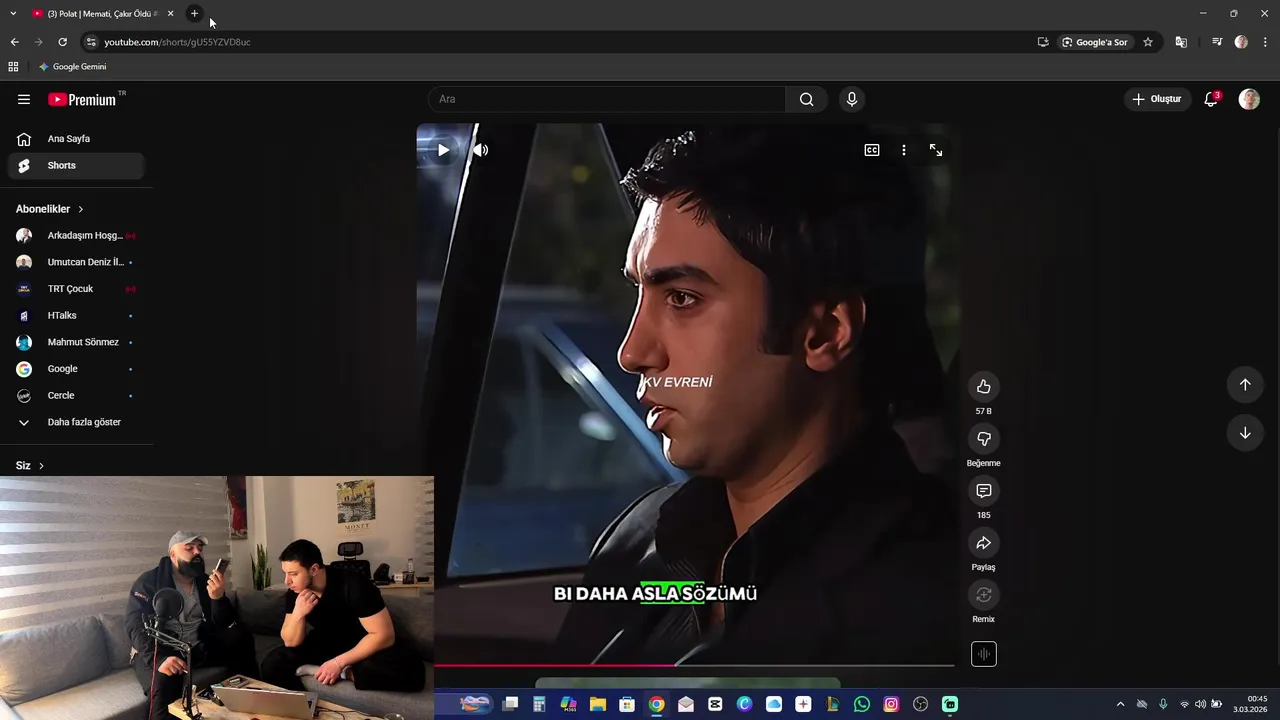Image resolution: width=1280 pixels, height=720 pixels.
Task: Open the YouTube account avatar menu
Action: [x=1249, y=99]
